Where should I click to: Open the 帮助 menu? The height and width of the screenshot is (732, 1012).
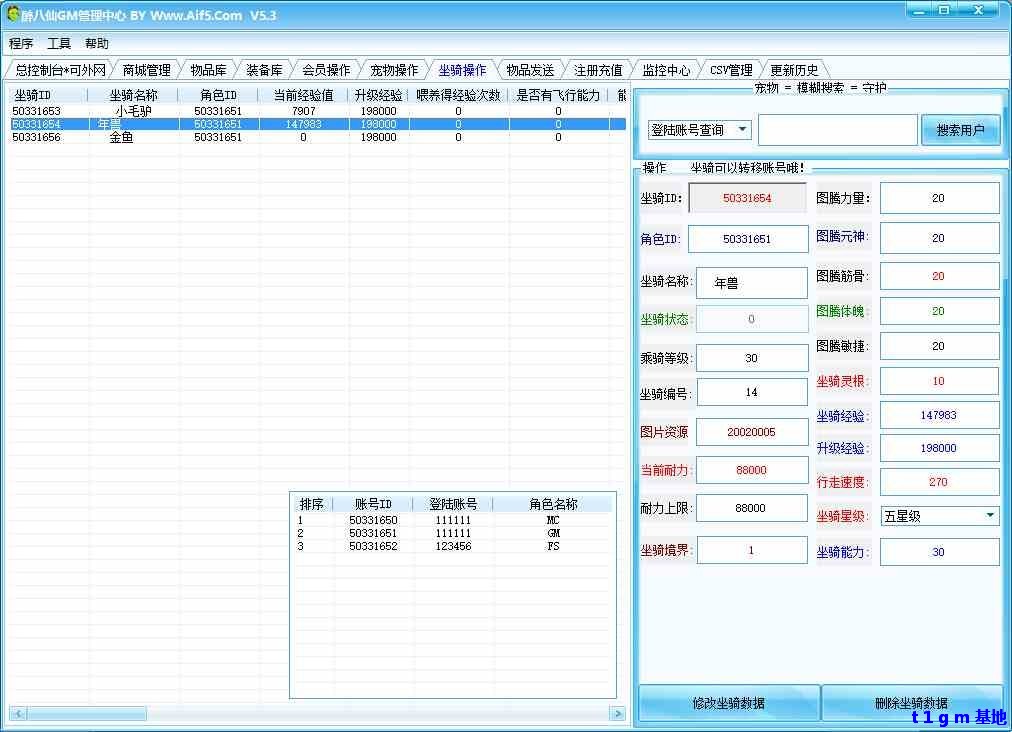97,44
